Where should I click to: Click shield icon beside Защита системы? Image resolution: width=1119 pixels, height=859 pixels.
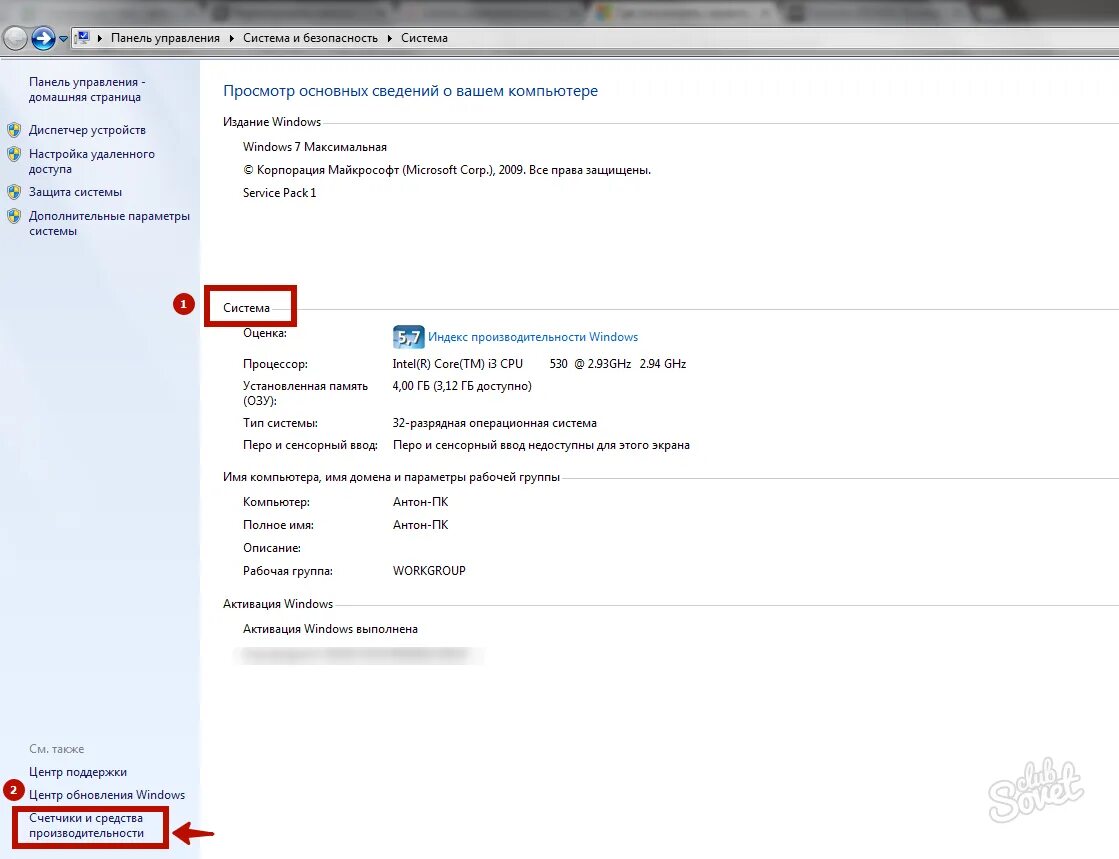click(x=14, y=192)
